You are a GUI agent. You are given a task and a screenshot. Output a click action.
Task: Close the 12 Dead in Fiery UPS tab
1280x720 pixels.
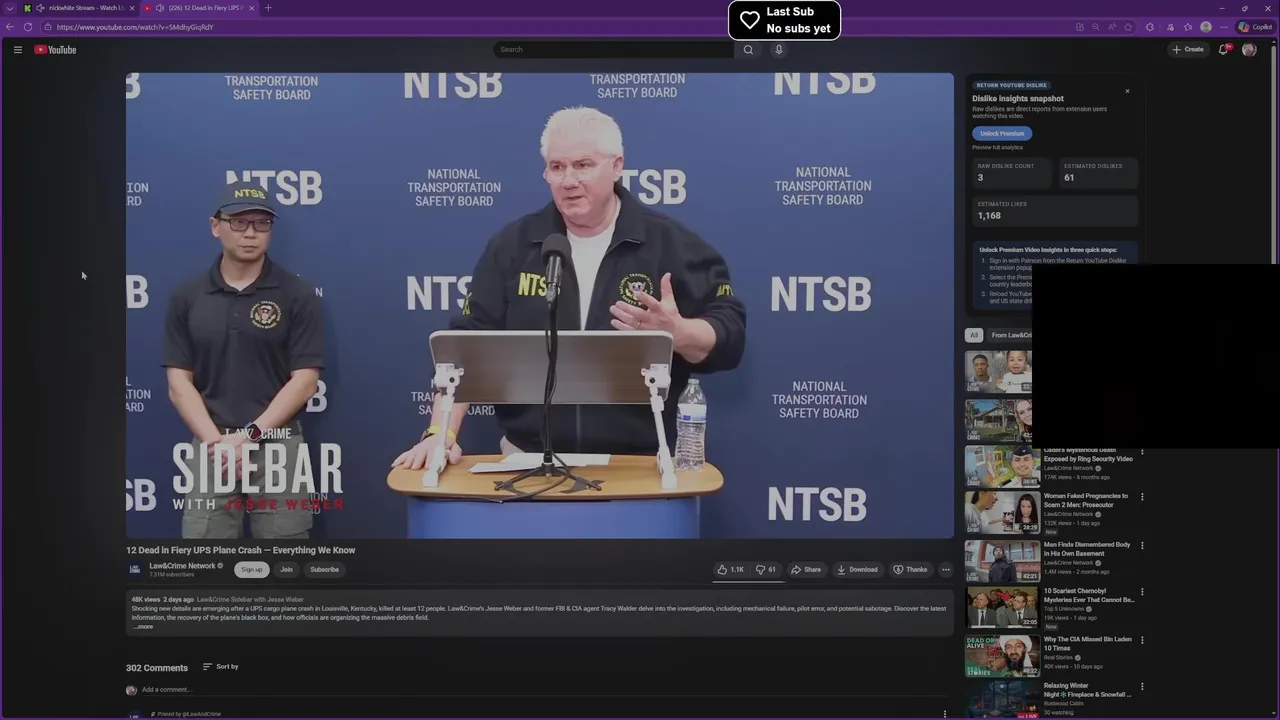pos(251,8)
